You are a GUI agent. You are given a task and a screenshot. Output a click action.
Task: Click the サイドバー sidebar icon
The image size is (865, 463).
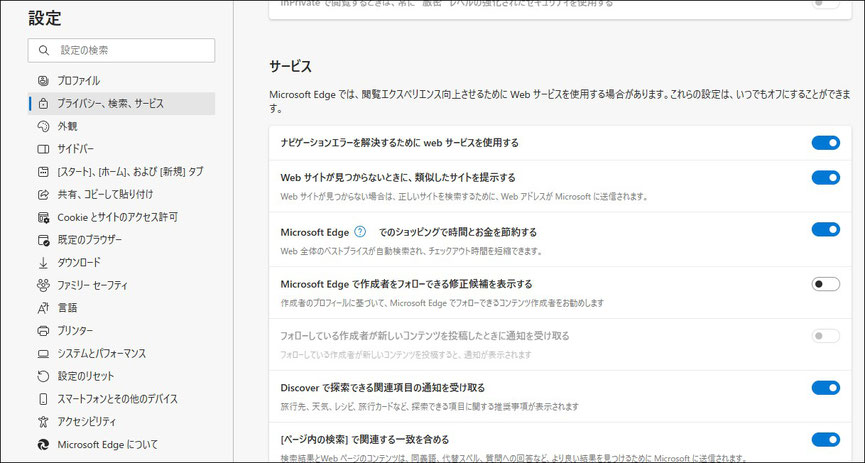tap(43, 149)
